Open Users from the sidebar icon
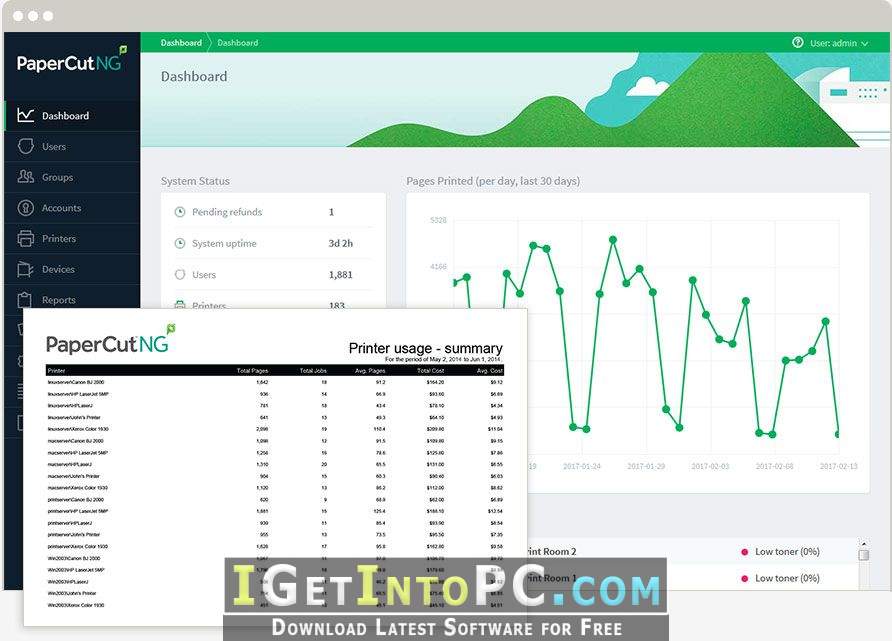This screenshot has width=892, height=641. [26, 146]
